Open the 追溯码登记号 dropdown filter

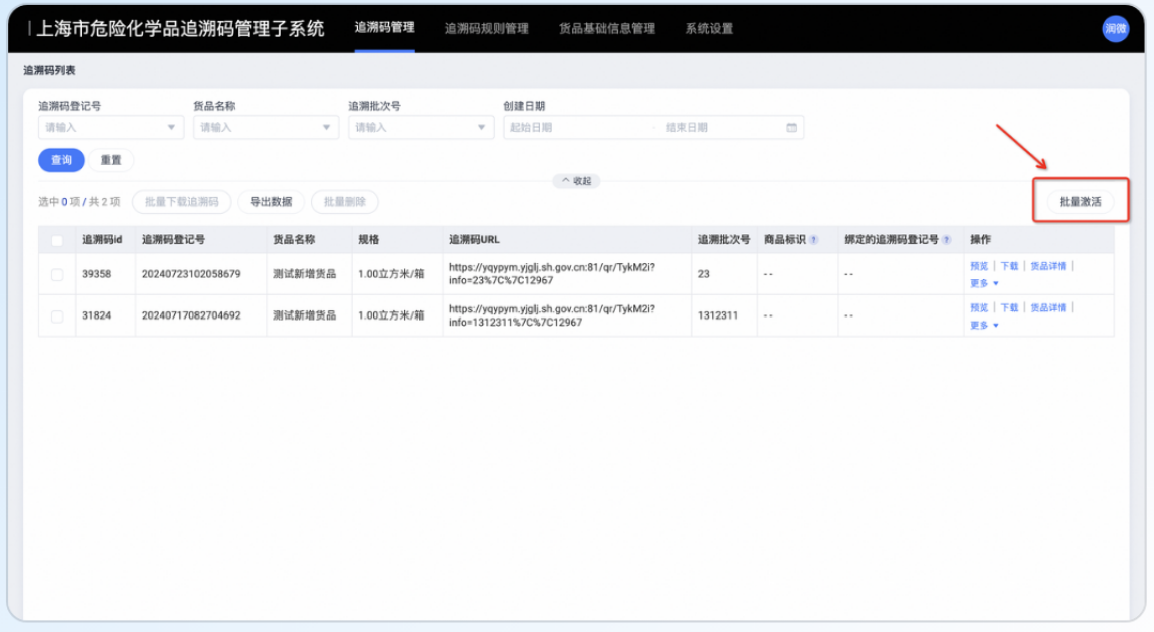(x=110, y=128)
